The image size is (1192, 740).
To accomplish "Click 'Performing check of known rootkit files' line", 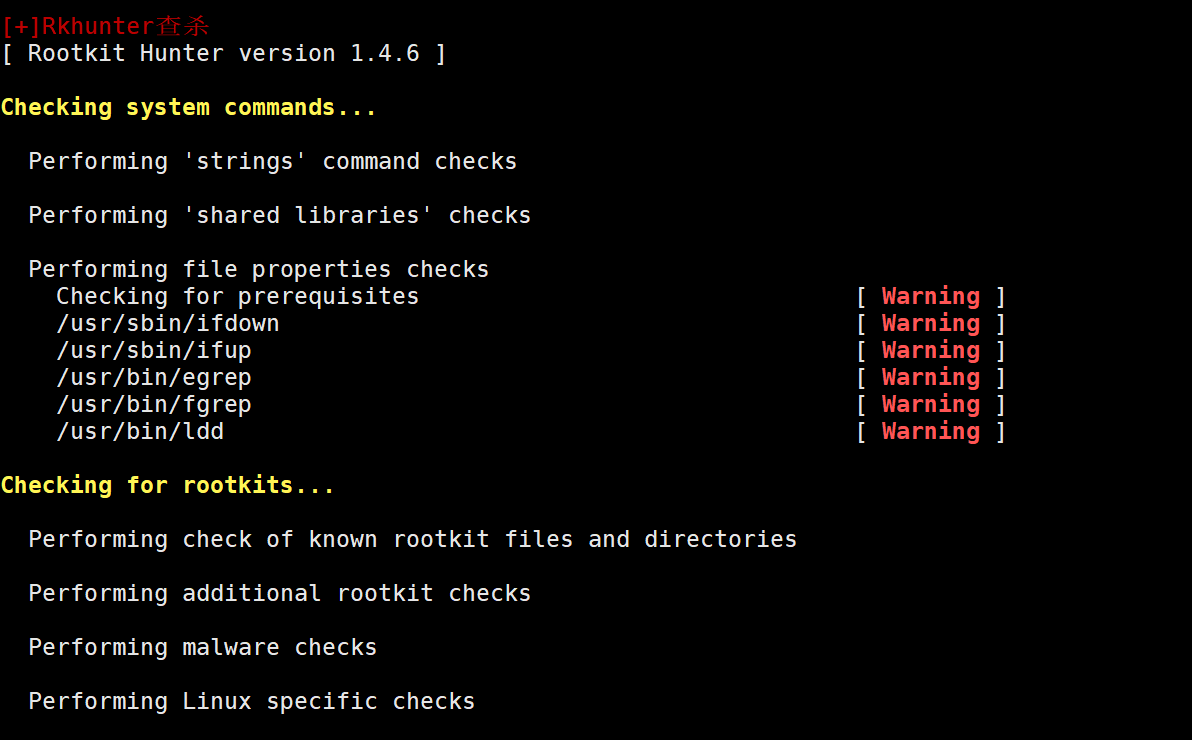I will 413,539.
